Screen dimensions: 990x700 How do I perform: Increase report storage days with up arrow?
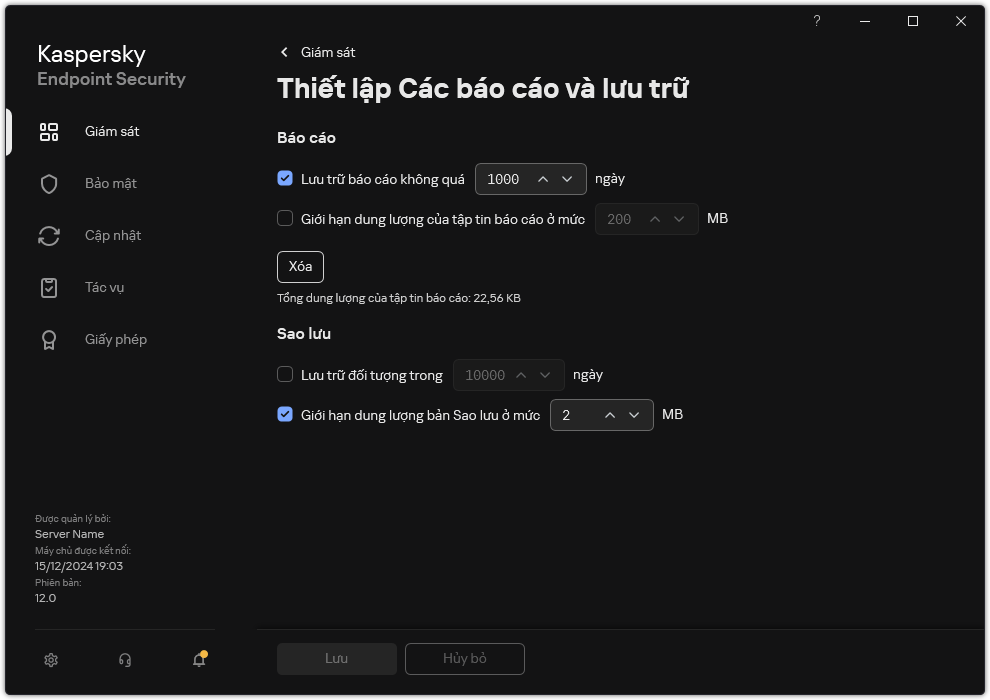click(543, 179)
